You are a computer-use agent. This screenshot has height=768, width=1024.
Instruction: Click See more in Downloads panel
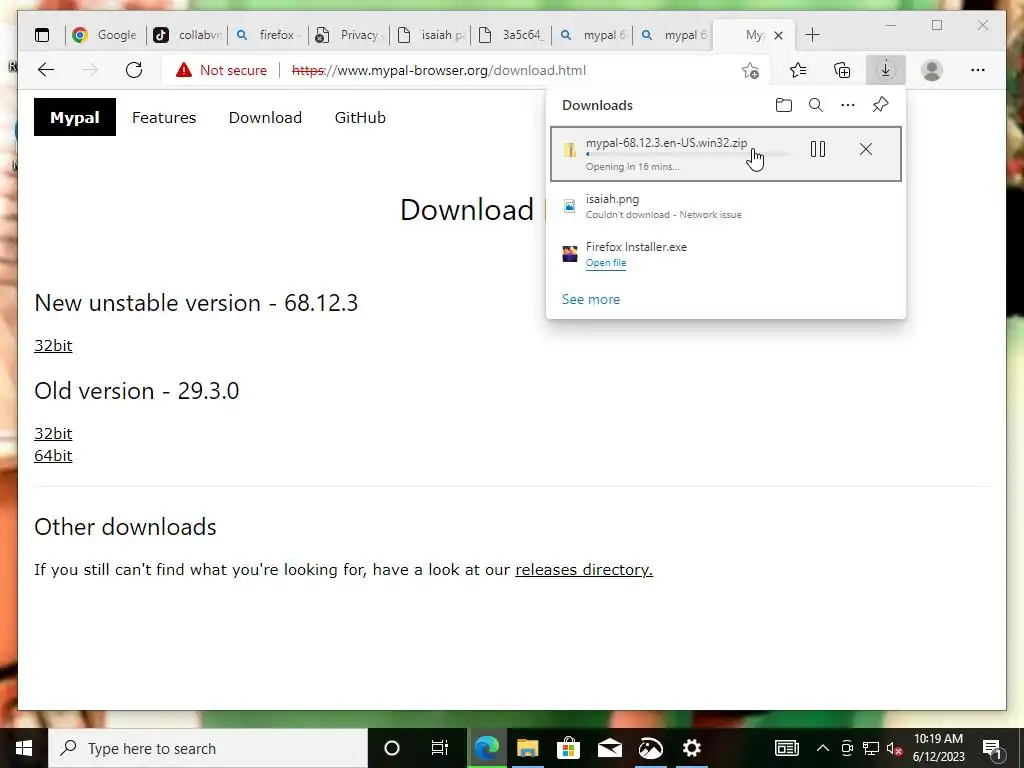(591, 299)
